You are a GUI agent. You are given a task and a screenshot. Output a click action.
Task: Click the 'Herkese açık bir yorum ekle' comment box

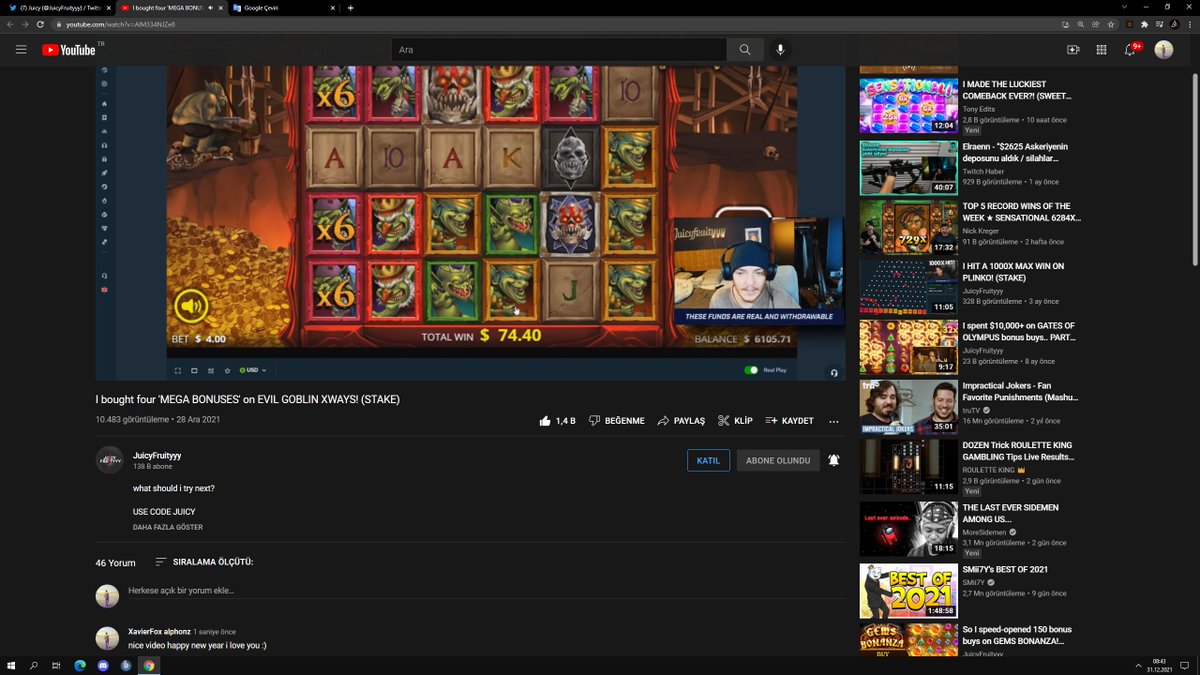click(486, 591)
